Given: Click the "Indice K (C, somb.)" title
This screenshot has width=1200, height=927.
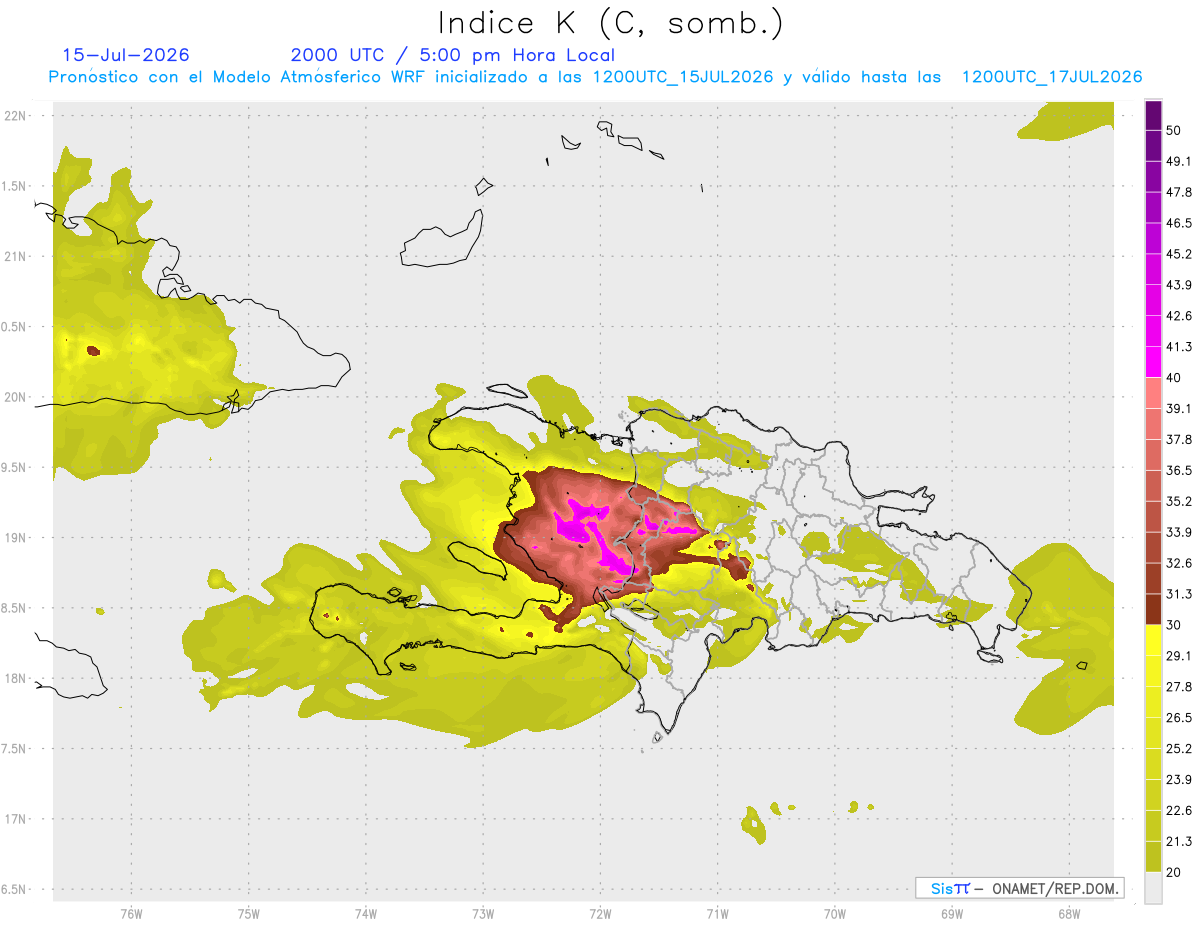Looking at the screenshot, I should pos(611,23).
